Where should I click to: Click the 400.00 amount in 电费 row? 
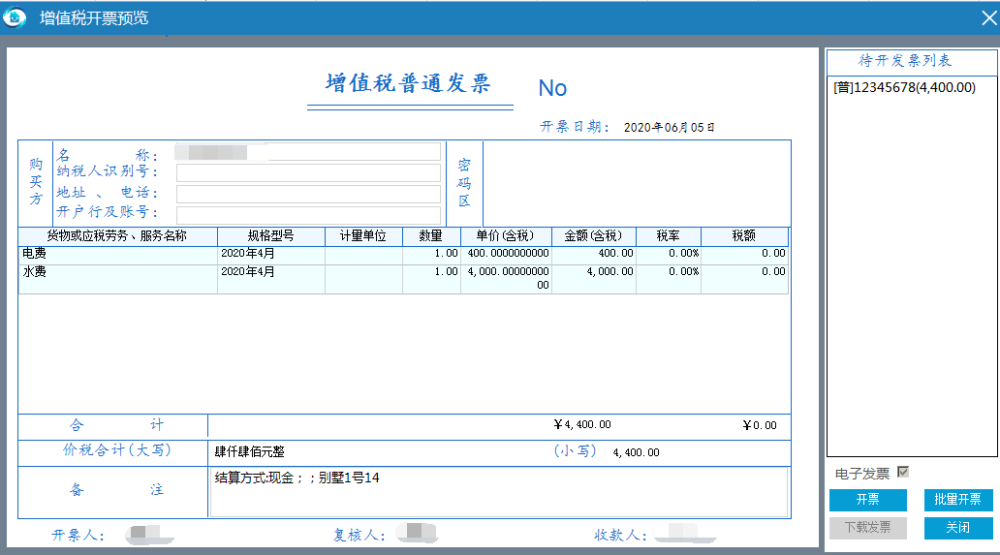(x=616, y=253)
